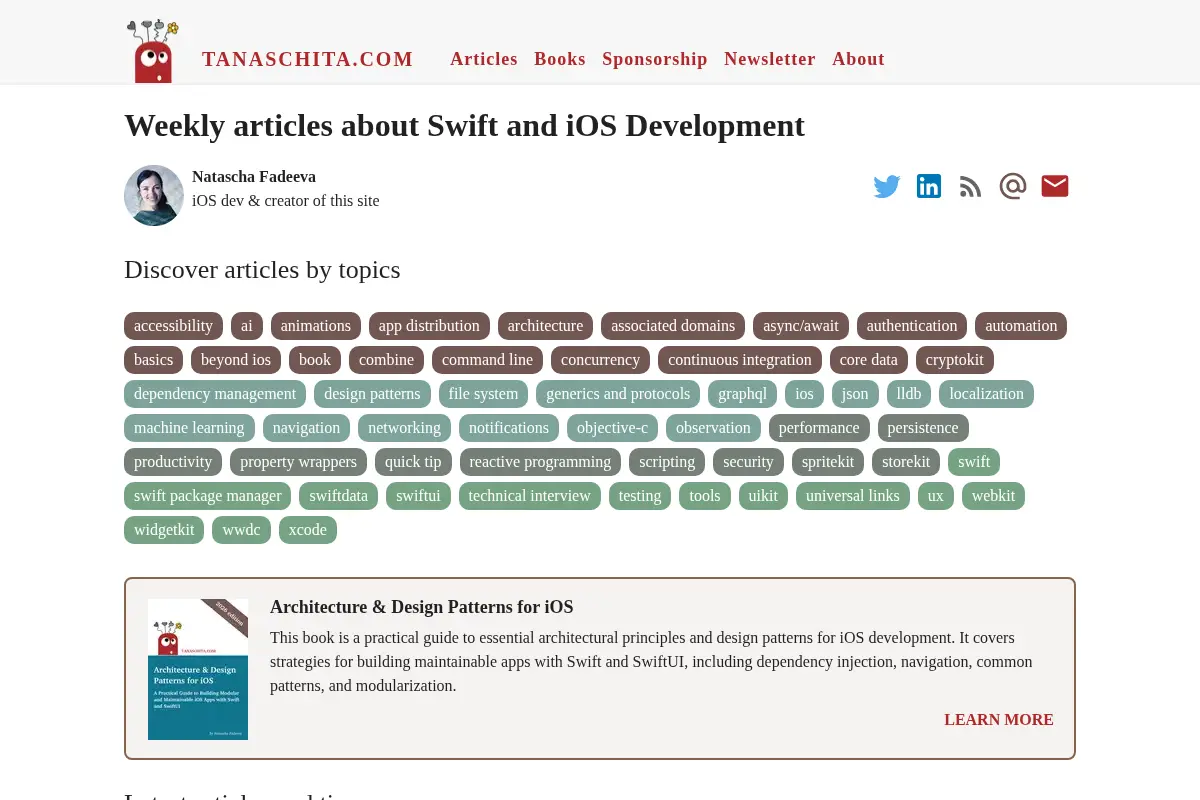Click the red monster site logo

(153, 51)
